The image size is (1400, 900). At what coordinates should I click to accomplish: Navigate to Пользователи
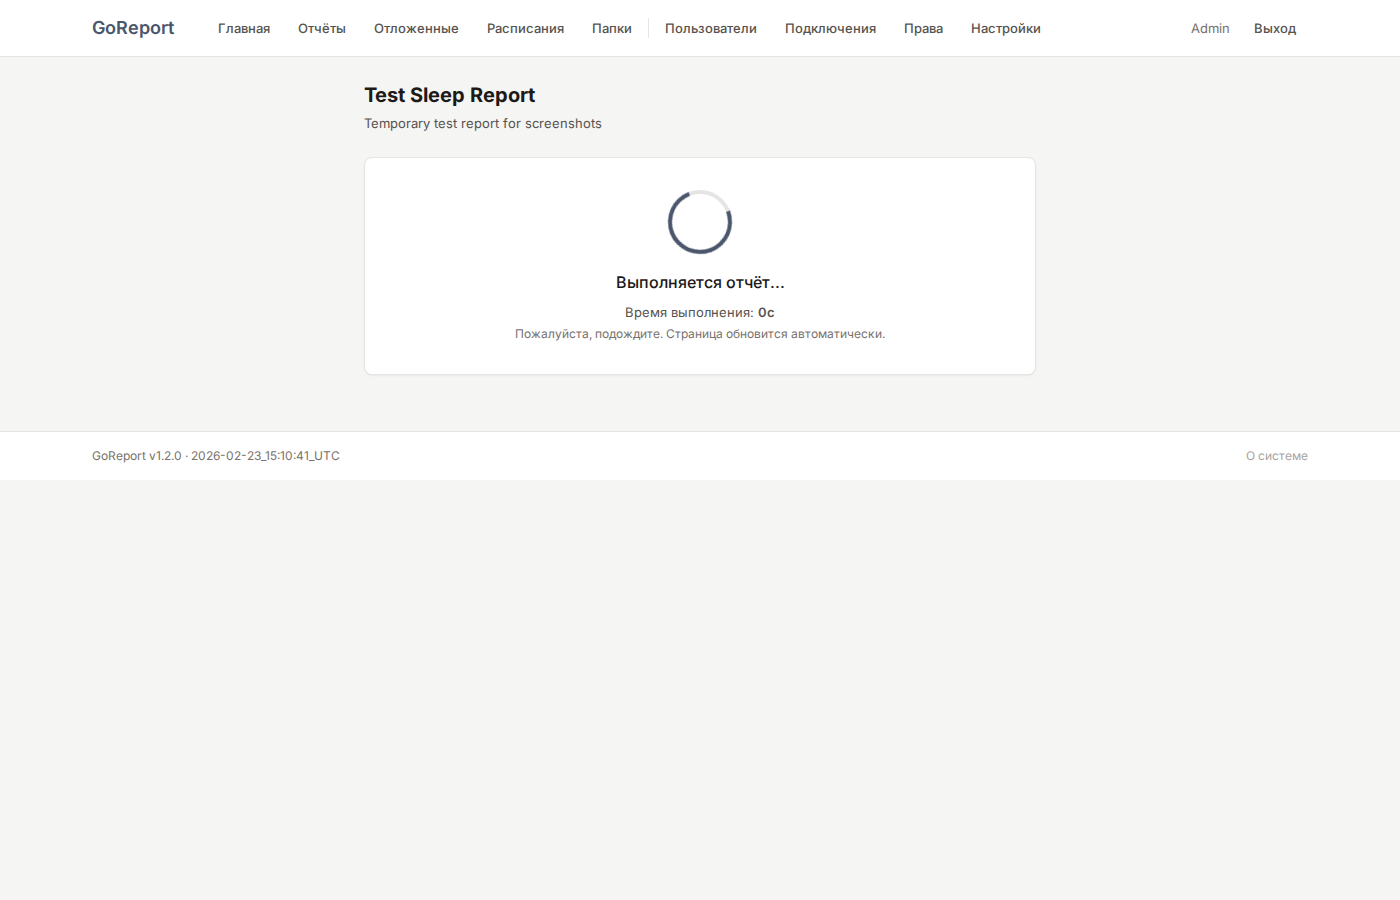[x=710, y=28]
